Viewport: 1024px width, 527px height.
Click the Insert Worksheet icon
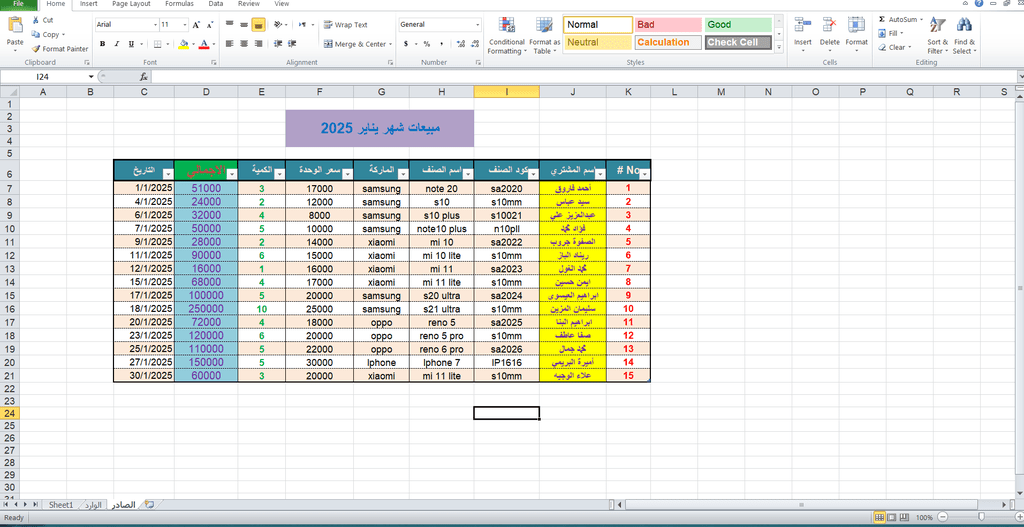coord(150,505)
